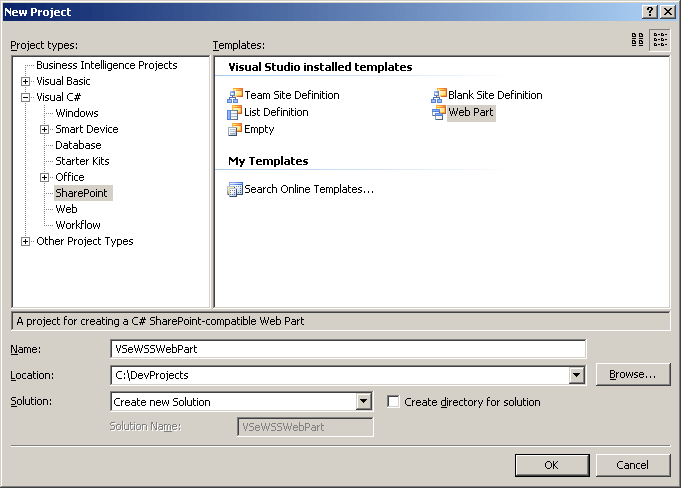The image size is (681, 488).
Task: Select SharePoint project type
Action: coord(81,193)
